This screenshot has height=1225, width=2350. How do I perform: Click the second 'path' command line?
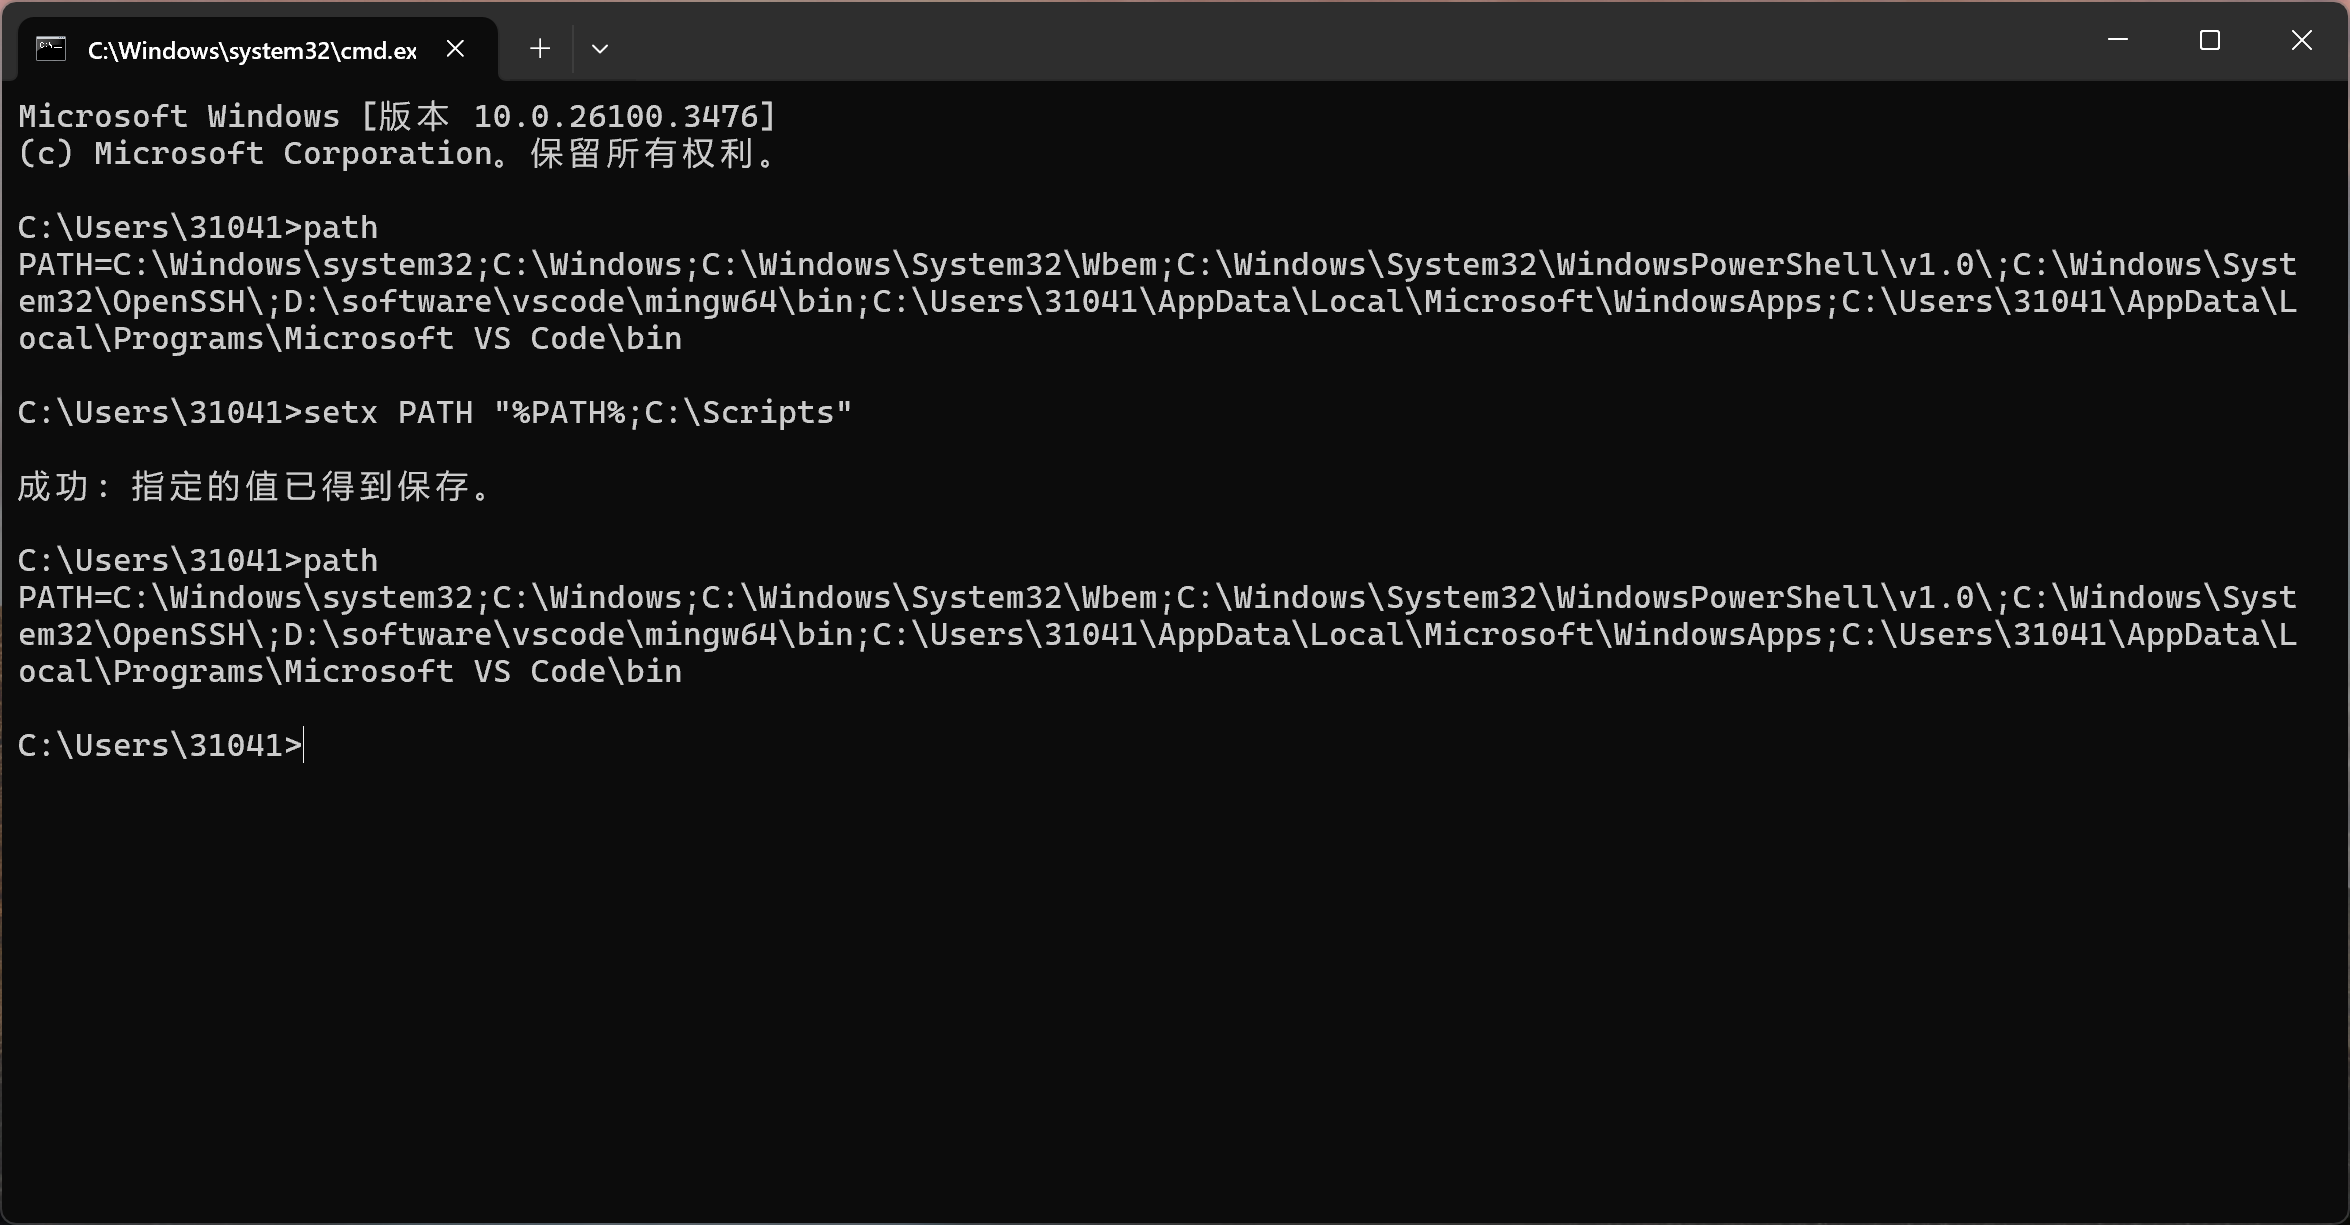click(x=198, y=561)
